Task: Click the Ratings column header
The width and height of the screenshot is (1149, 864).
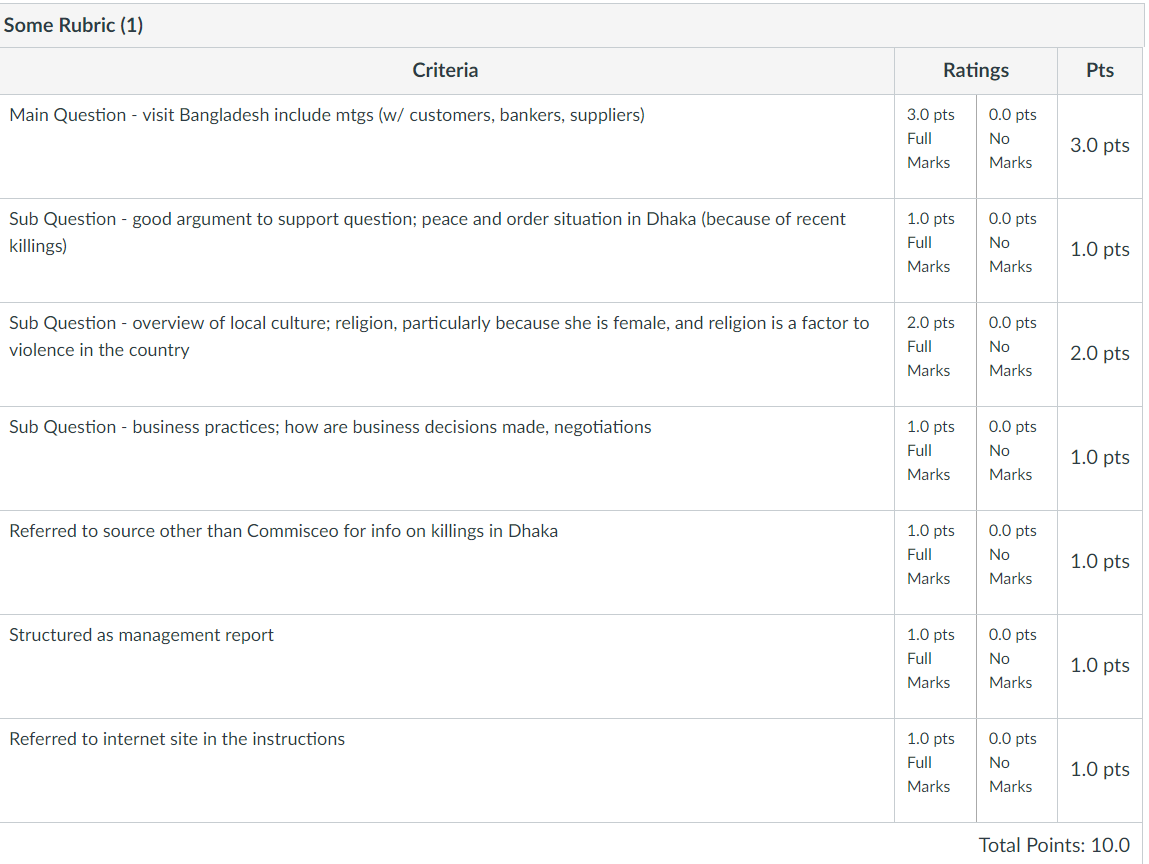Action: 975,70
